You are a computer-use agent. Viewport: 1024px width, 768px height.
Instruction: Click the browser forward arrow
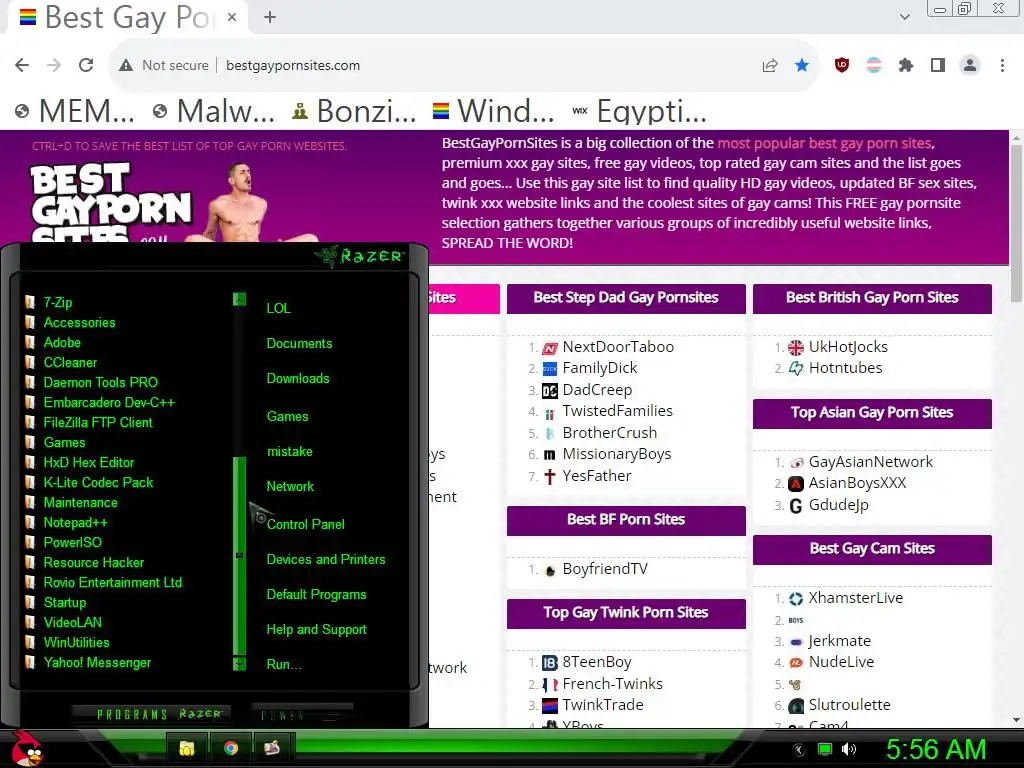click(54, 65)
